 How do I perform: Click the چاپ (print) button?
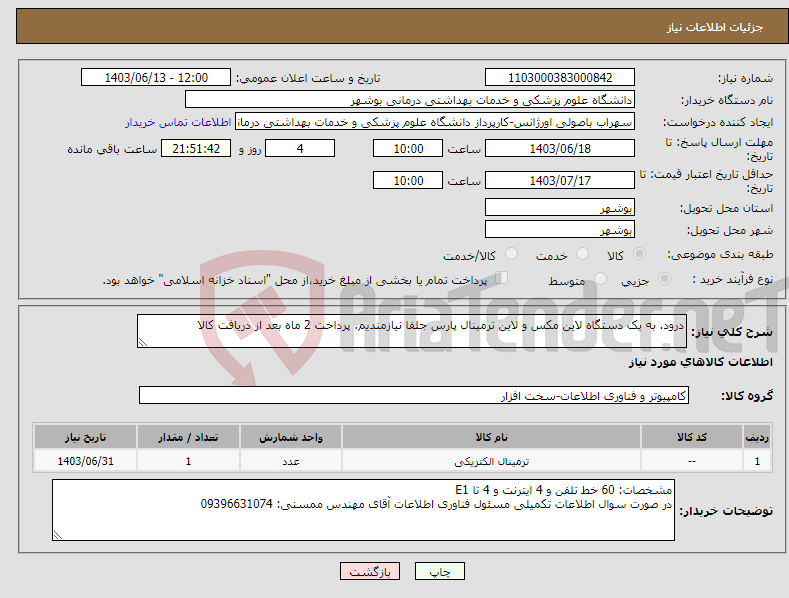tap(439, 571)
